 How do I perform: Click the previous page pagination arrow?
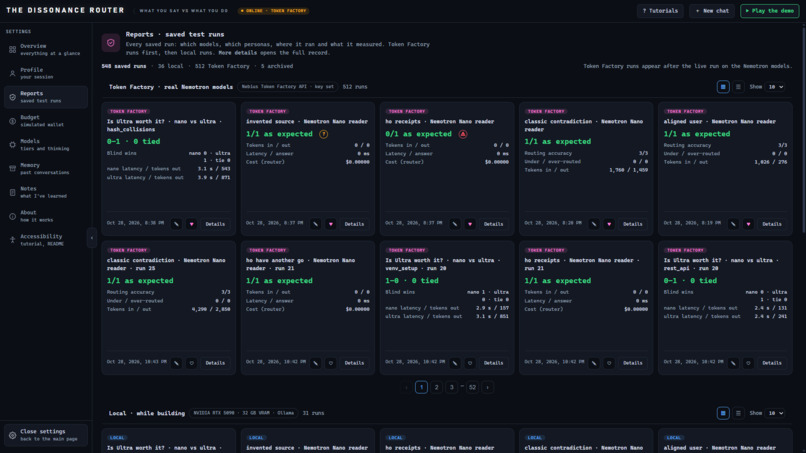(x=406, y=387)
